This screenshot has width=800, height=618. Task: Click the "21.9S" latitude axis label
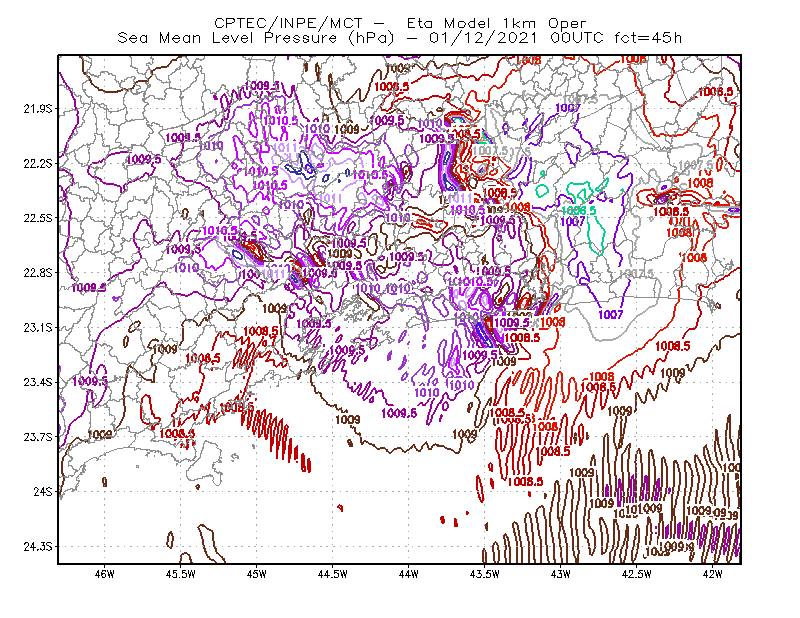[38, 109]
